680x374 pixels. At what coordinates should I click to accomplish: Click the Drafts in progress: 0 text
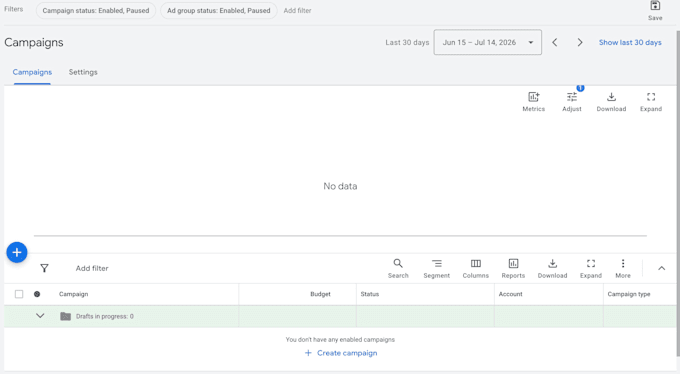click(105, 316)
